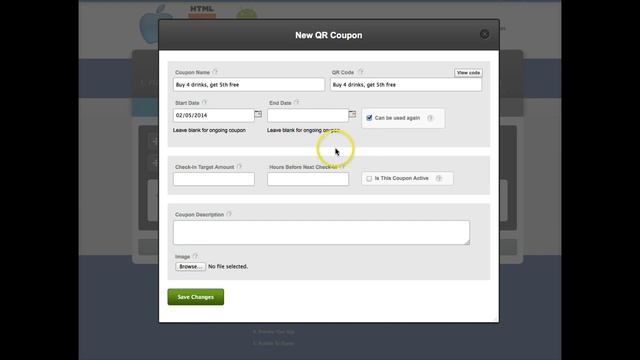Show help for Is This Coupon Active
The width and height of the screenshot is (640, 360).
(x=439, y=178)
